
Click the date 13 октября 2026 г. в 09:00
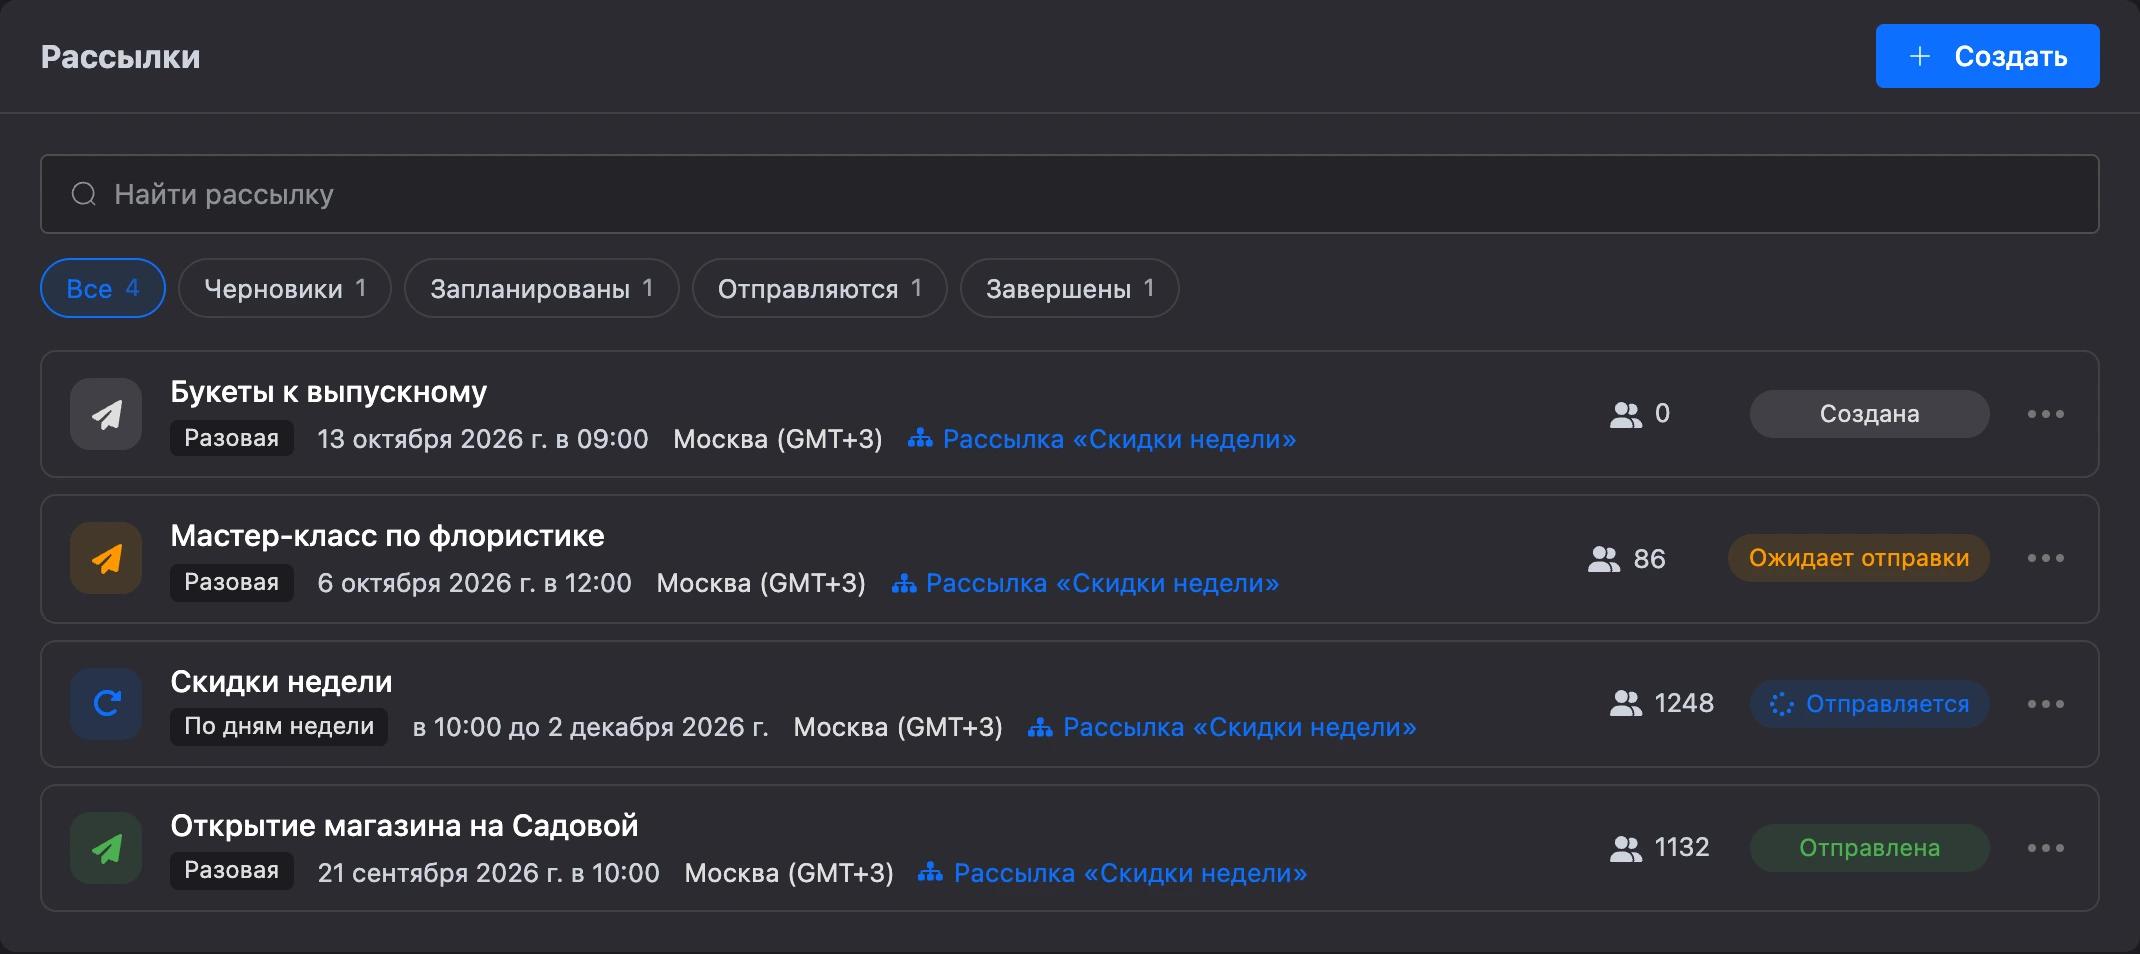point(483,439)
